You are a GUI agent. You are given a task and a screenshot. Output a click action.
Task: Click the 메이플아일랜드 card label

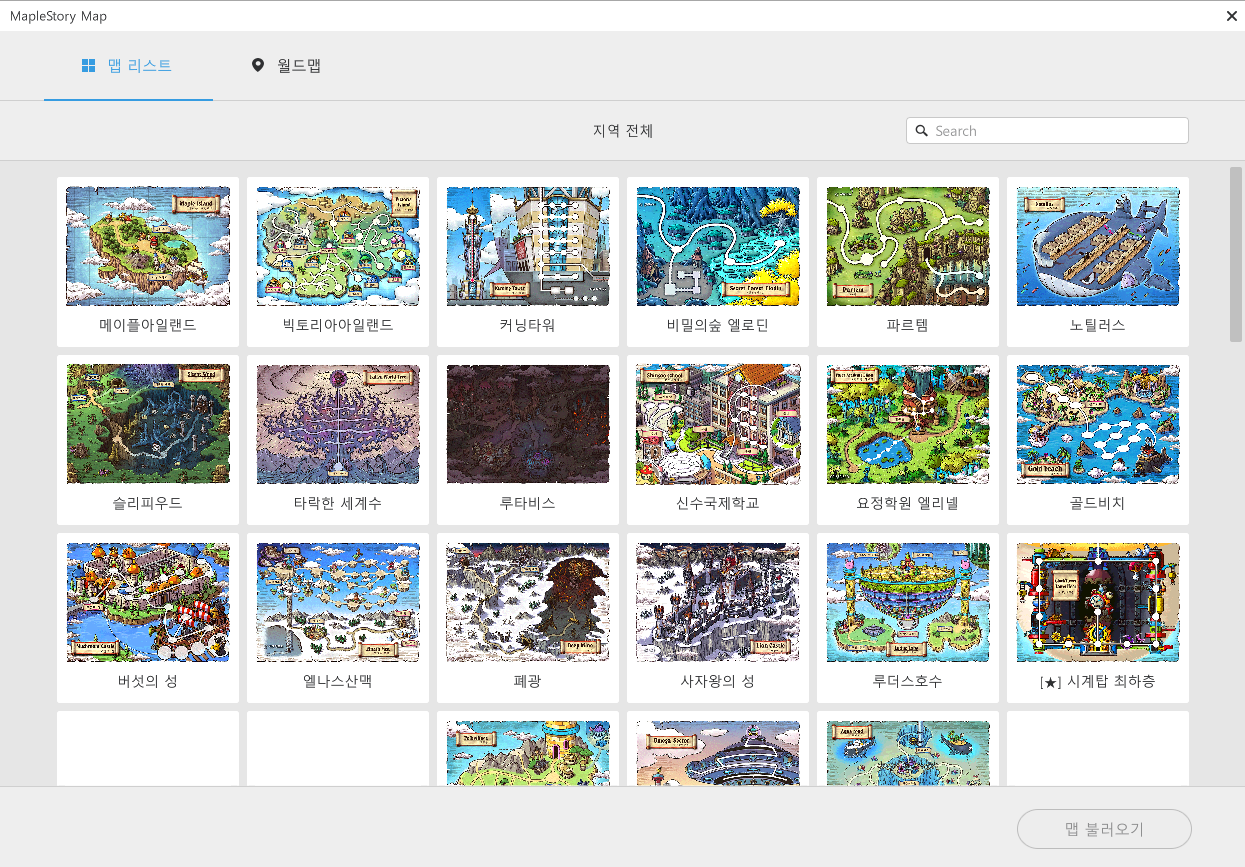click(x=148, y=325)
